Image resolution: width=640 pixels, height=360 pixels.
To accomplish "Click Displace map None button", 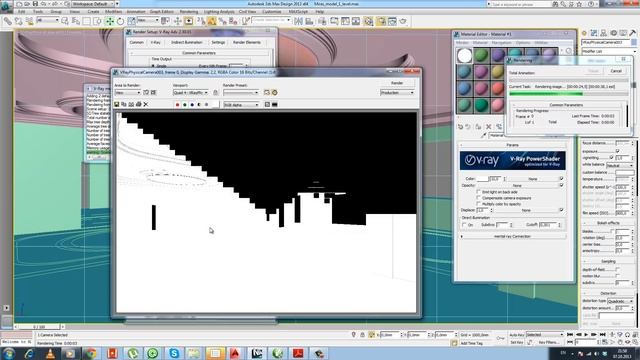I will pos(526,210).
